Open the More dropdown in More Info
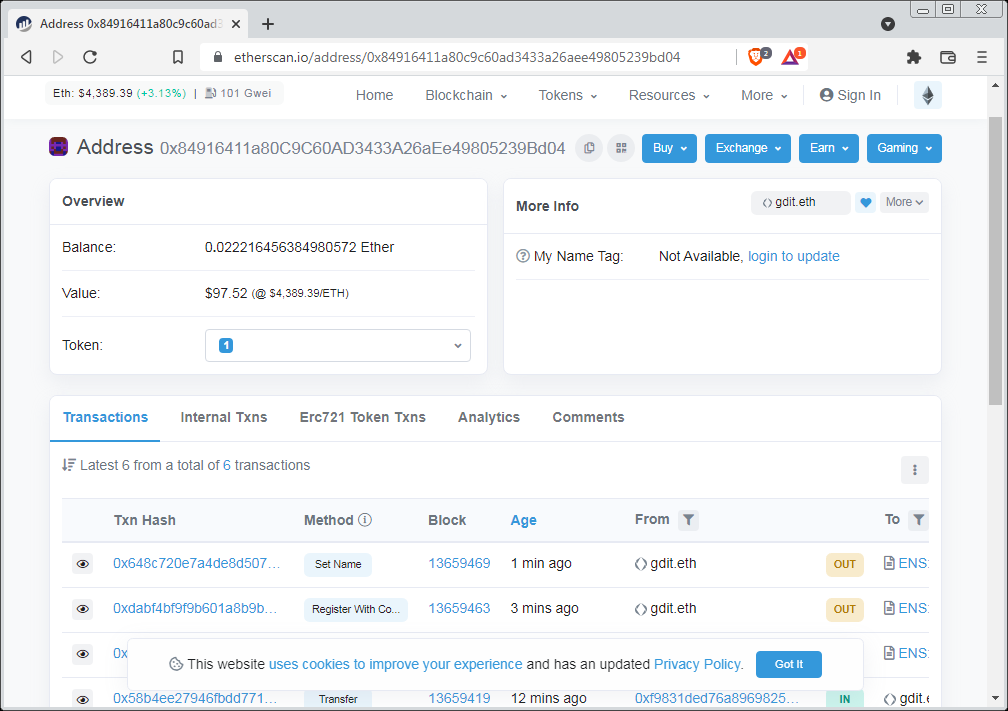 pyautogui.click(x=904, y=202)
